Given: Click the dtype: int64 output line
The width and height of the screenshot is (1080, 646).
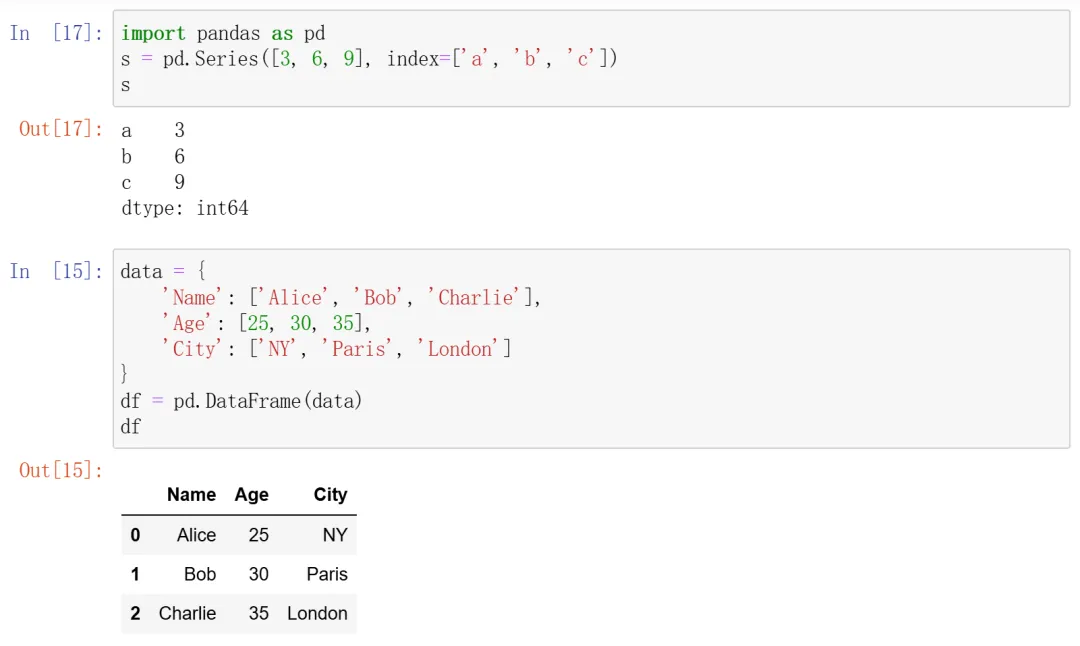Looking at the screenshot, I should click(x=185, y=208).
